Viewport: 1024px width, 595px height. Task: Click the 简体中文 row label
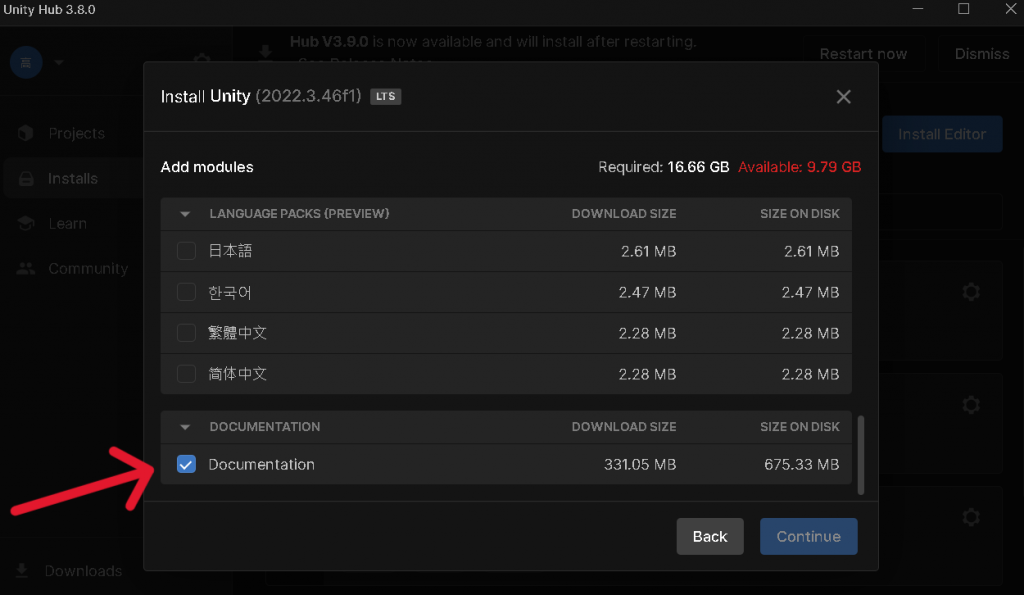click(x=238, y=374)
